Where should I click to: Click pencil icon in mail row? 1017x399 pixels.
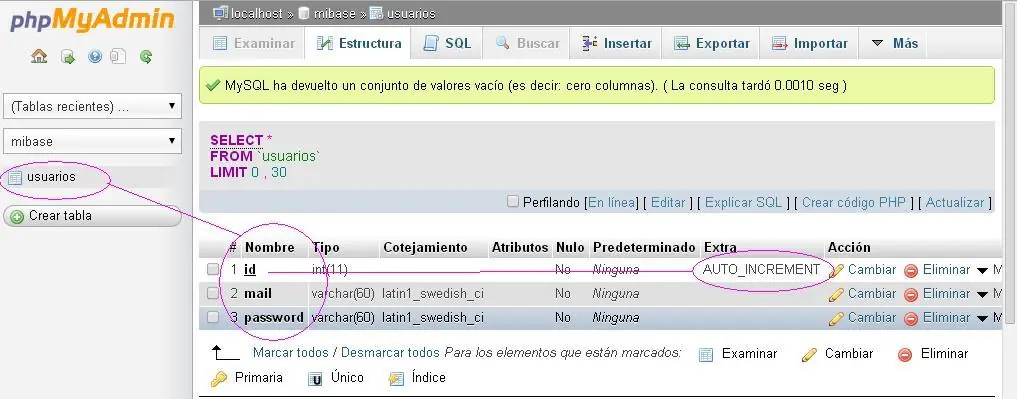837,294
